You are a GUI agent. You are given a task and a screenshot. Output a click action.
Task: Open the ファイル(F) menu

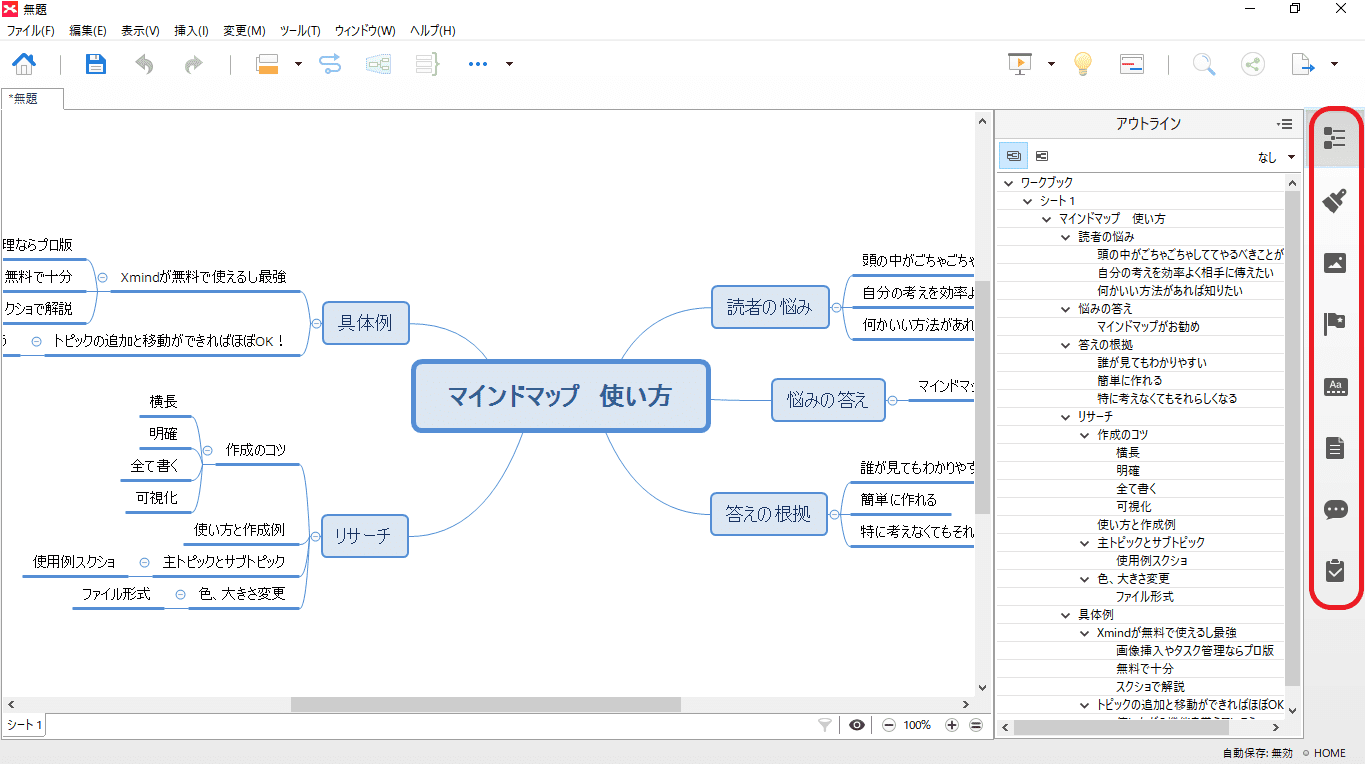30,31
